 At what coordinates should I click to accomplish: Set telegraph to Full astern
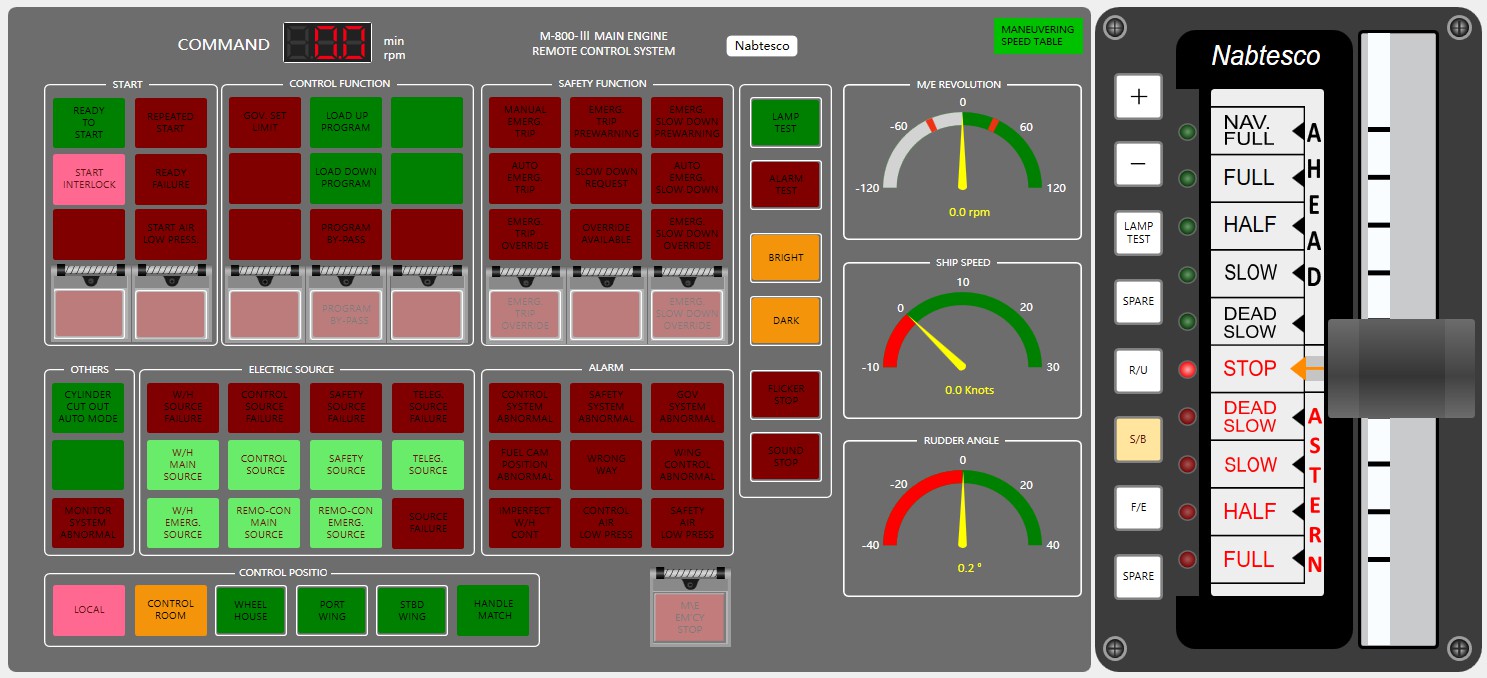pos(1257,560)
